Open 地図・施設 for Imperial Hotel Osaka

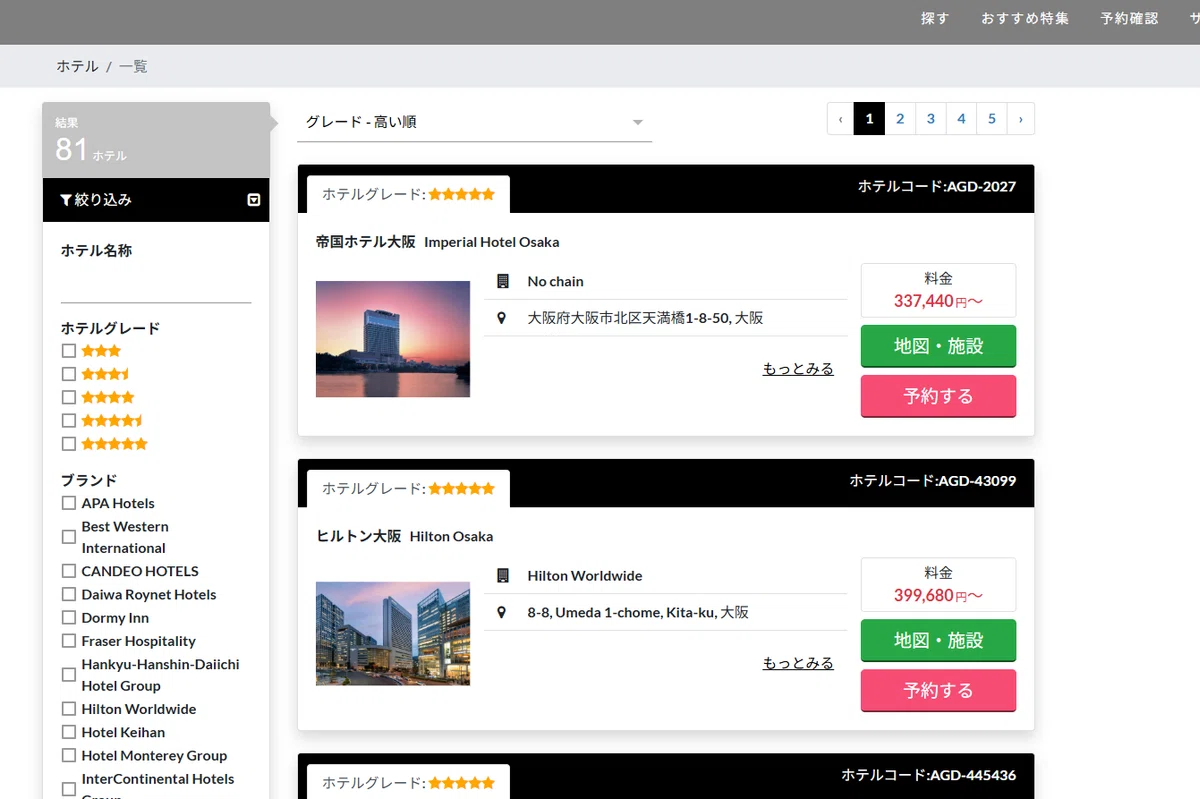coord(938,346)
